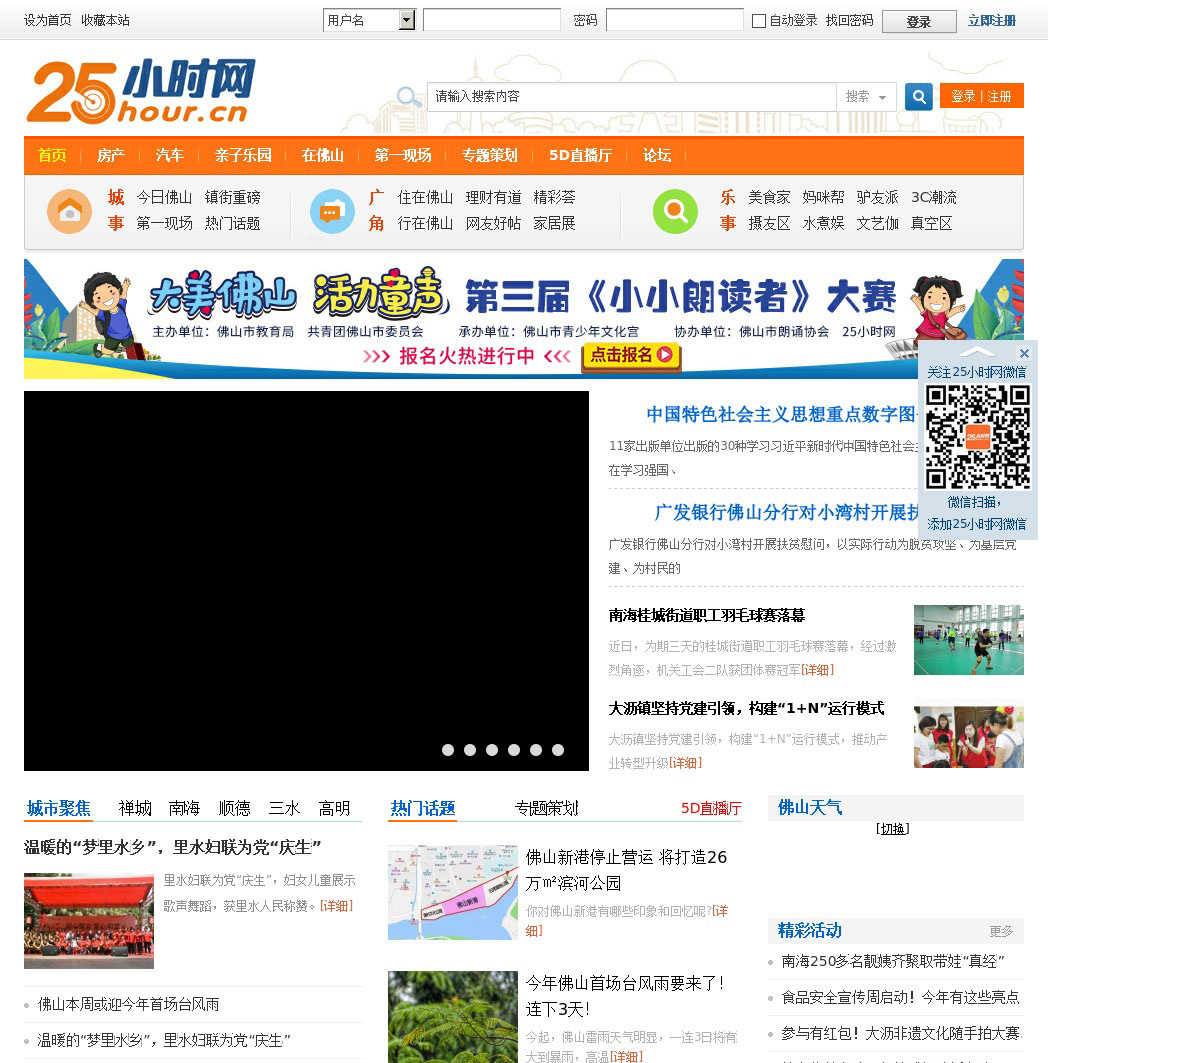Click the 25小时网 hour.cn logo
This screenshot has width=1200, height=1063.
(141, 91)
